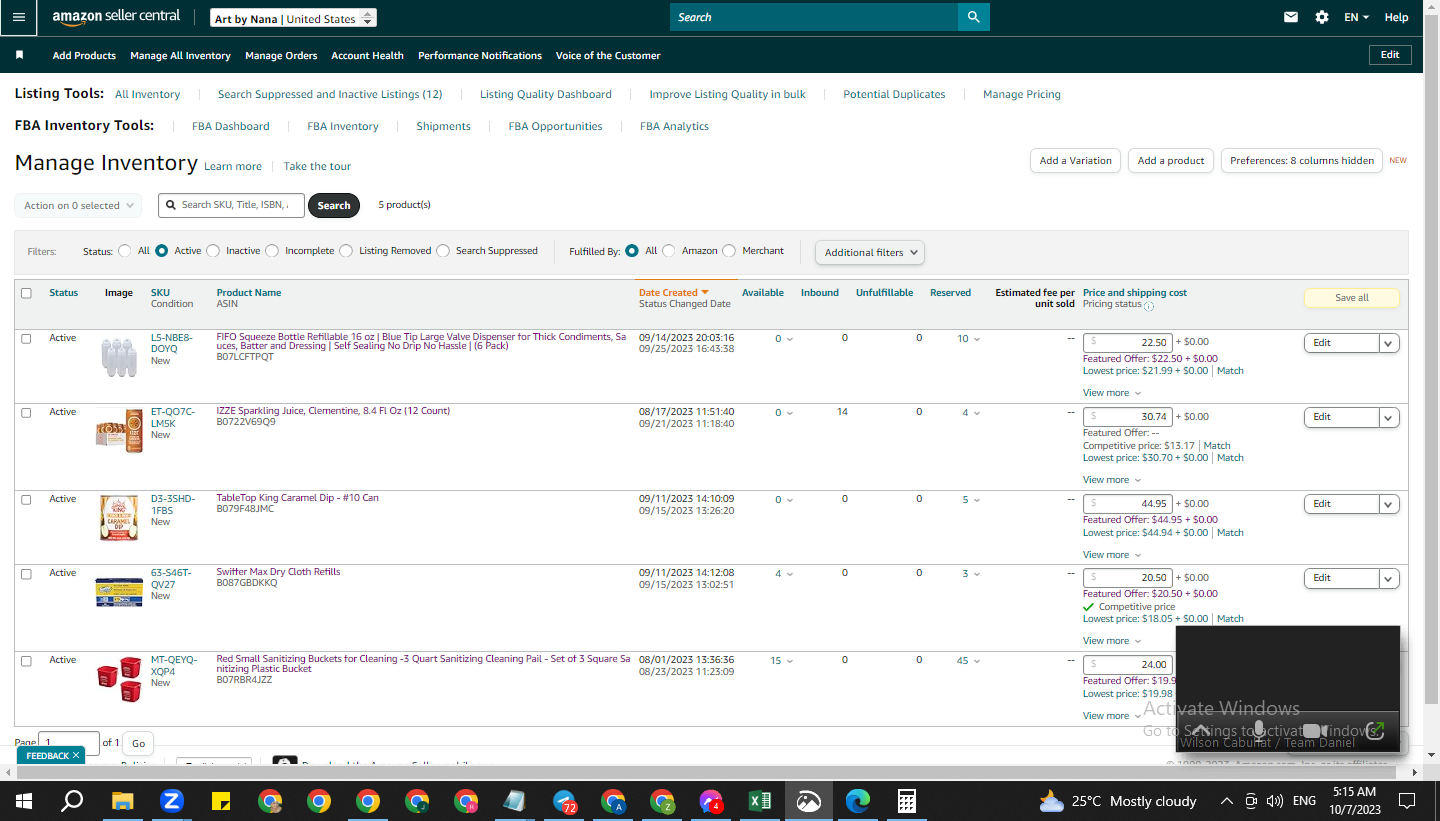Open the notification center icon
This screenshot has height=821, width=1440.
coord(1407,801)
